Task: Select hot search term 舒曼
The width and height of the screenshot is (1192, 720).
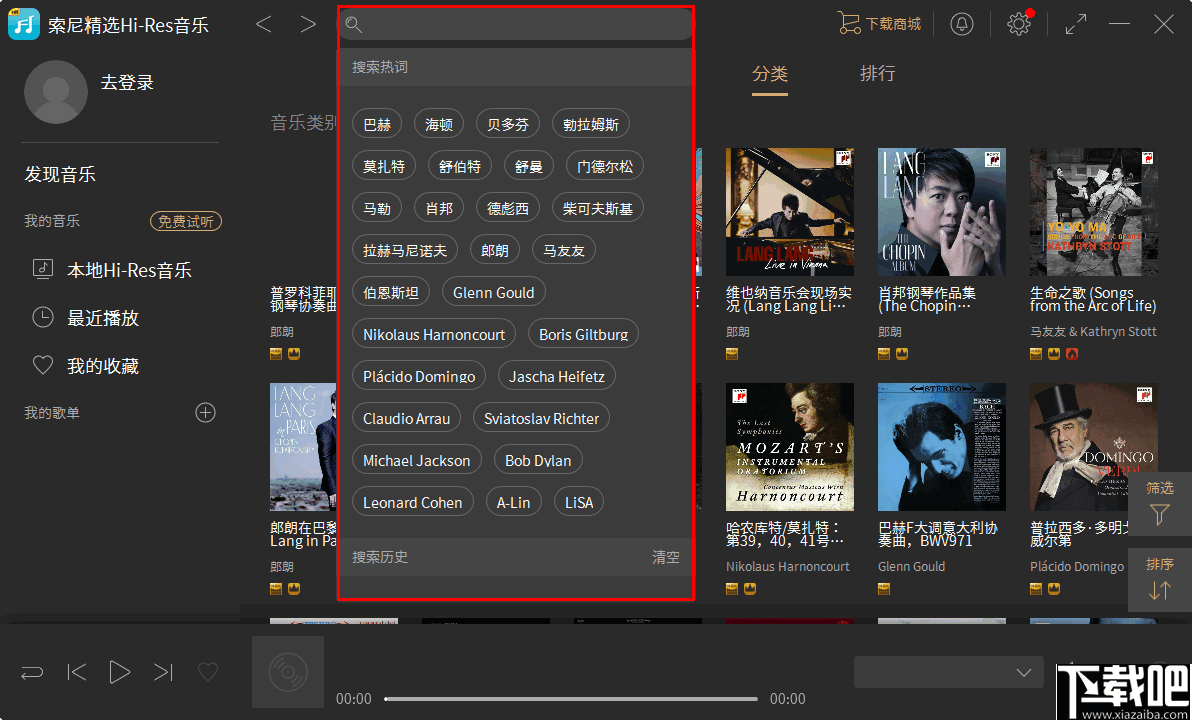Action: click(x=529, y=166)
